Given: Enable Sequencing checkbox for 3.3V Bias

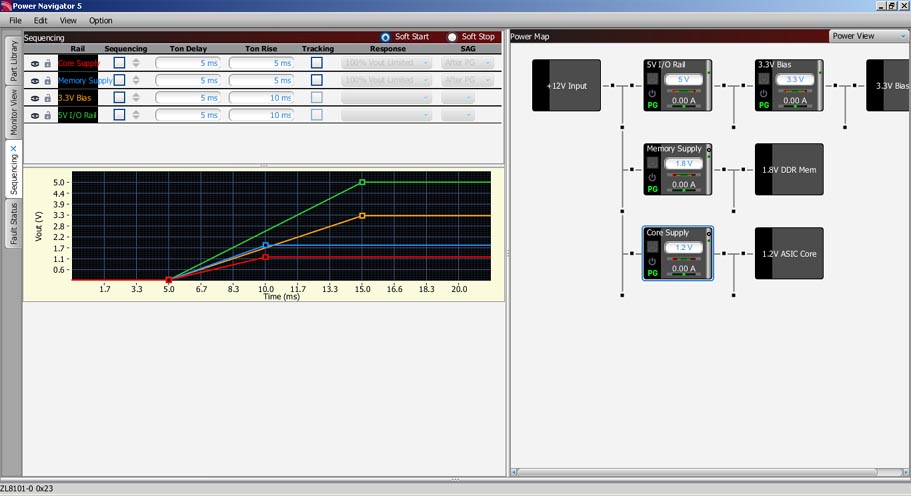Looking at the screenshot, I should [x=119, y=98].
